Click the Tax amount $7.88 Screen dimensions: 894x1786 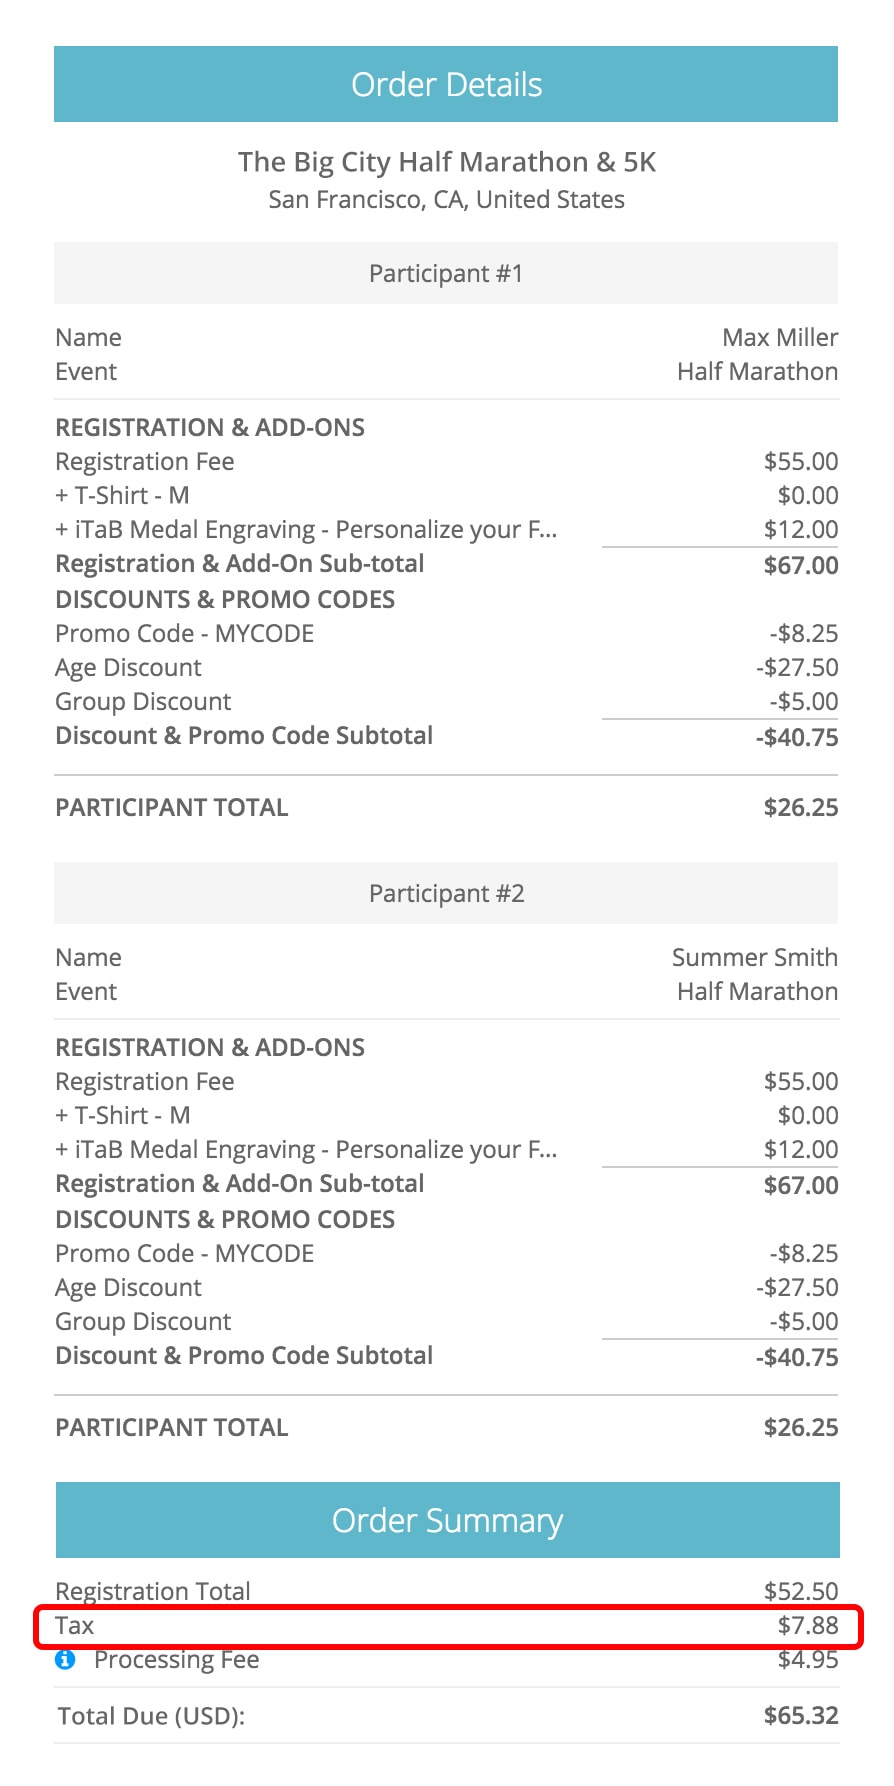coord(808,1626)
